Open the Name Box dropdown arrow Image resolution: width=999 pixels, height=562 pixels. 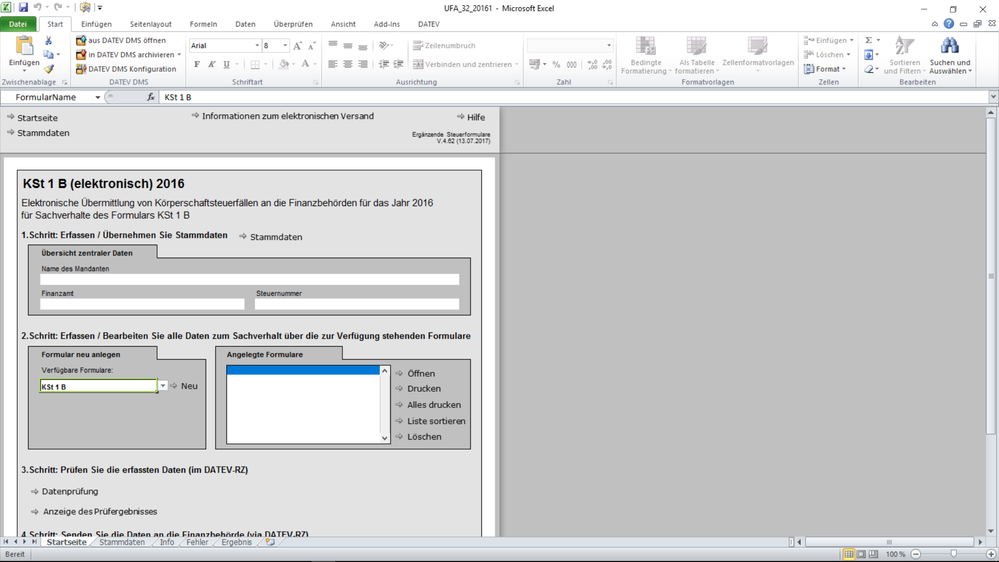[x=97, y=97]
